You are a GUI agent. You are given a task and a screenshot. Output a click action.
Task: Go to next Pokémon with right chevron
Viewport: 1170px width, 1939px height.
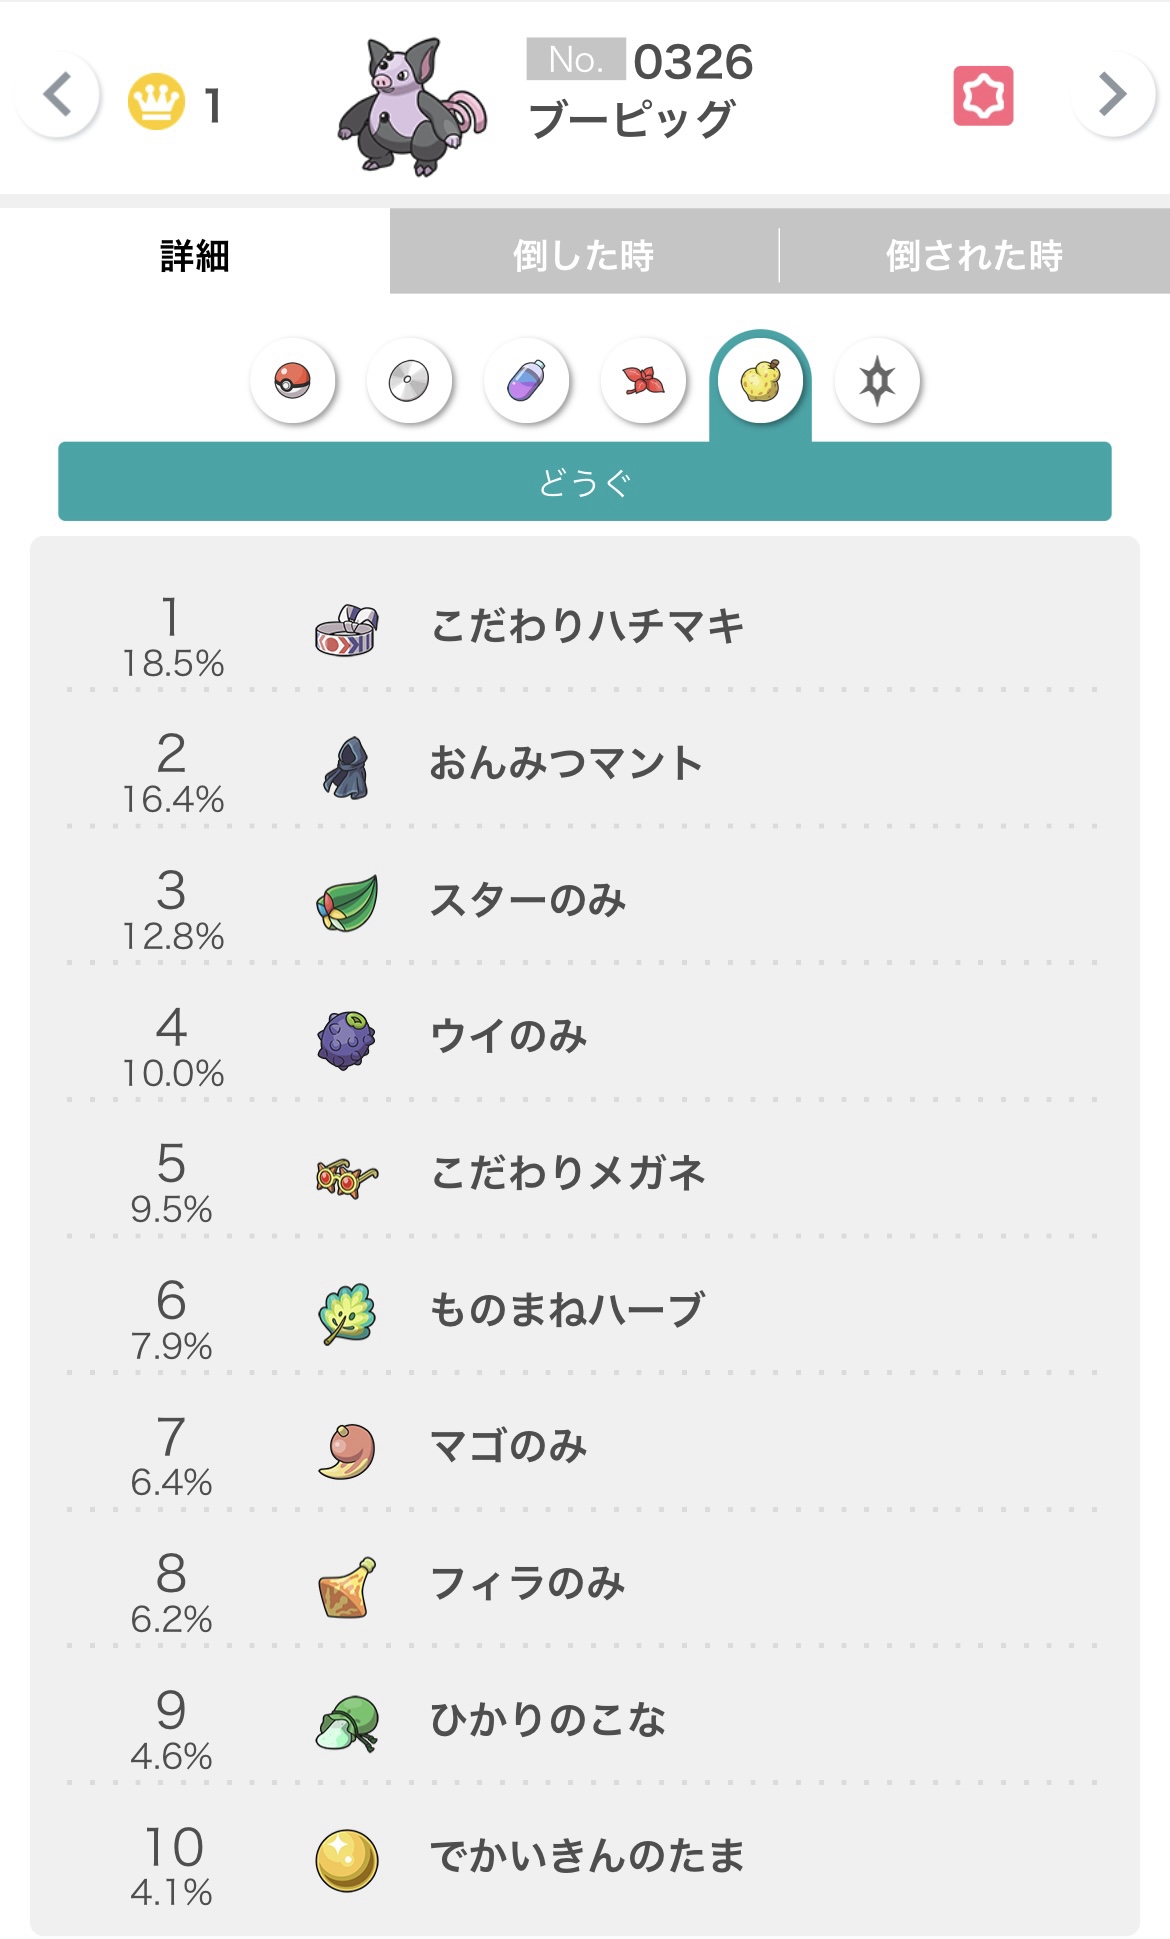coord(1112,94)
